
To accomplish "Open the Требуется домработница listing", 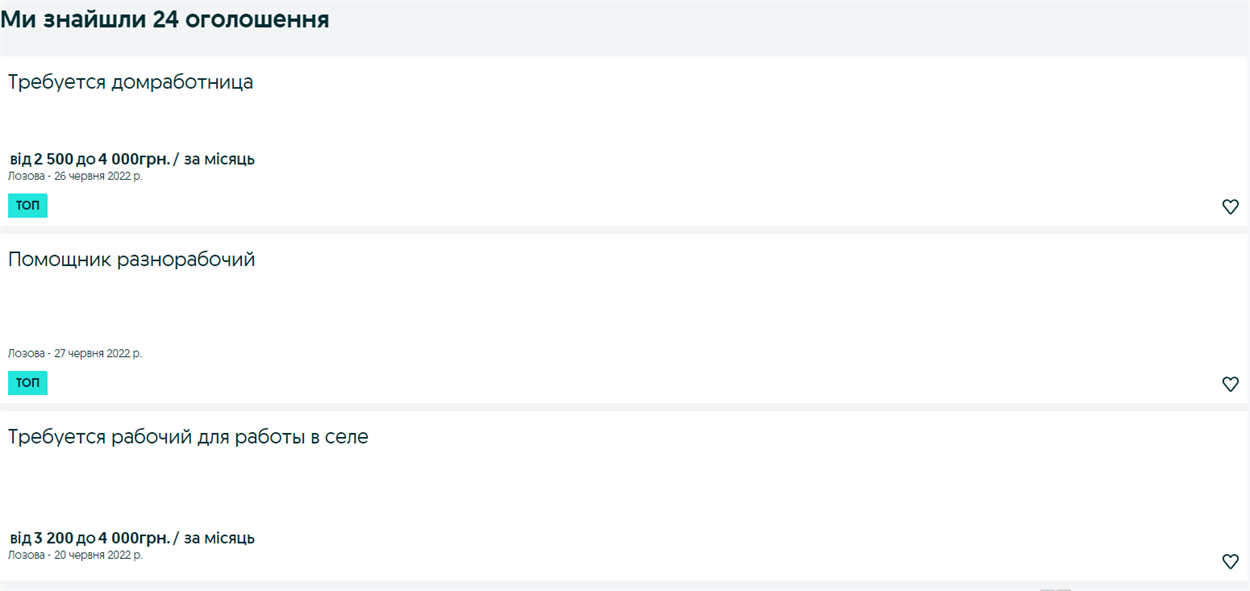I will tap(130, 82).
